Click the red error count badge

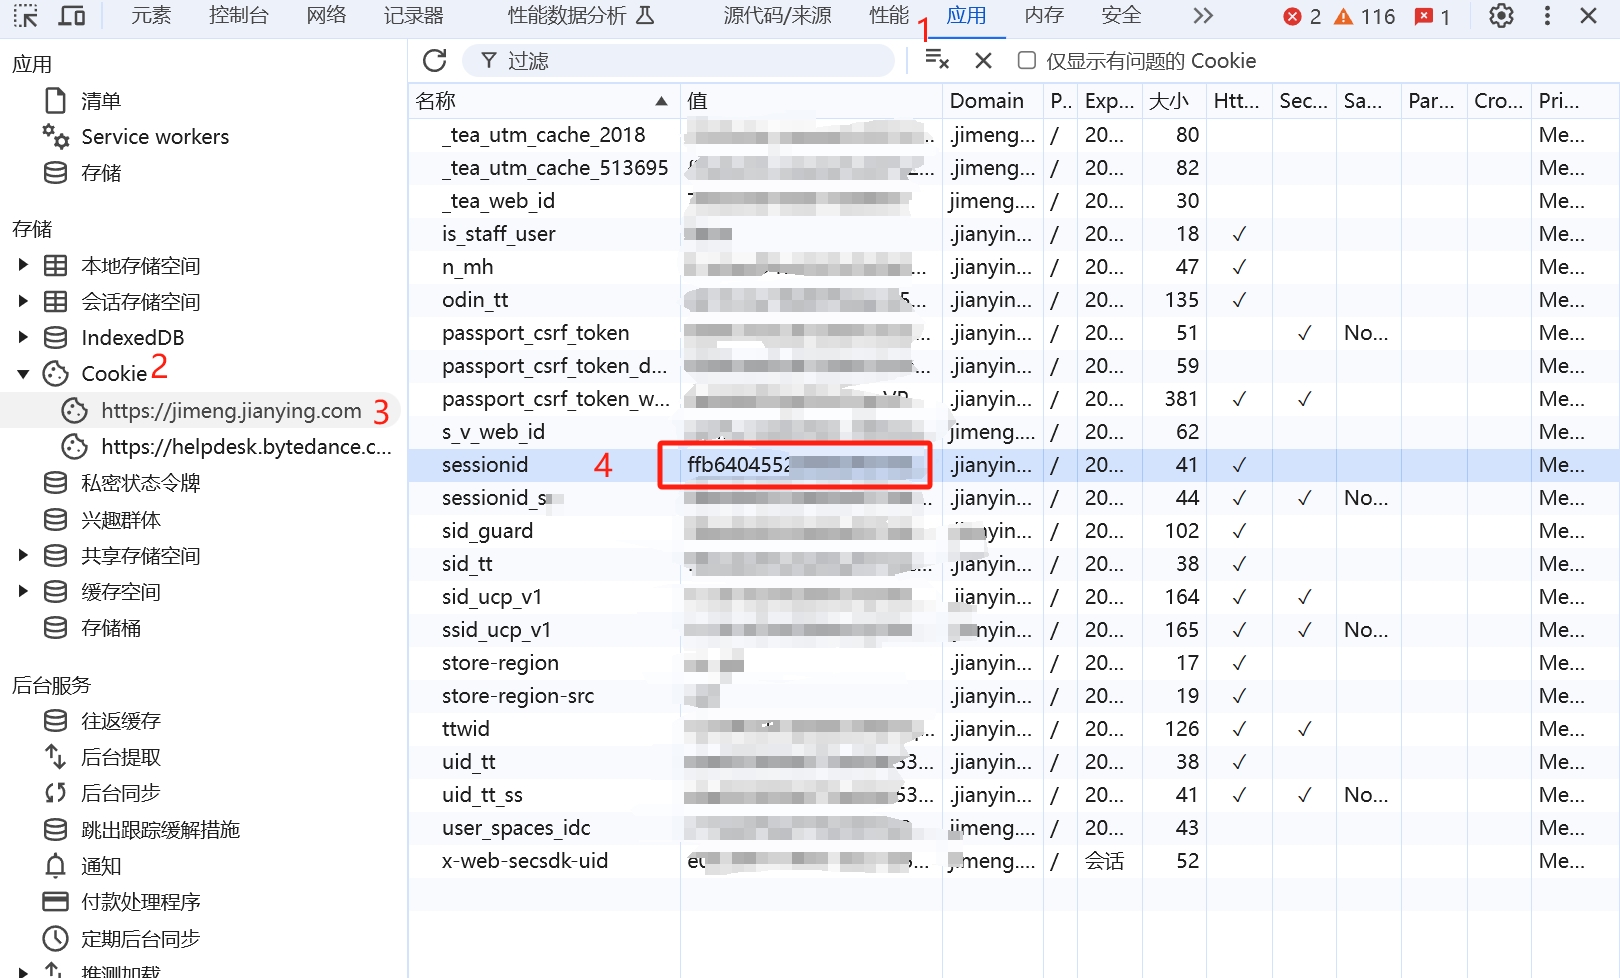point(1302,17)
